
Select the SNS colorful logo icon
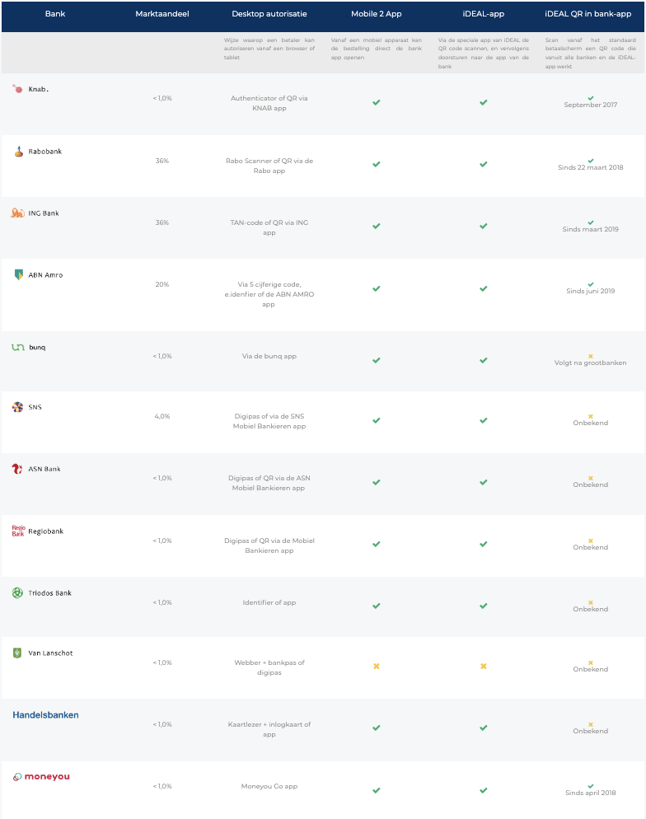pos(18,407)
